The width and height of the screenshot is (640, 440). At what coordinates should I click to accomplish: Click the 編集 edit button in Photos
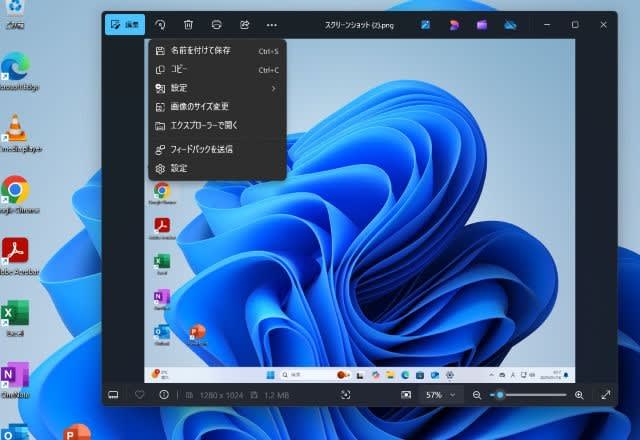(125, 25)
